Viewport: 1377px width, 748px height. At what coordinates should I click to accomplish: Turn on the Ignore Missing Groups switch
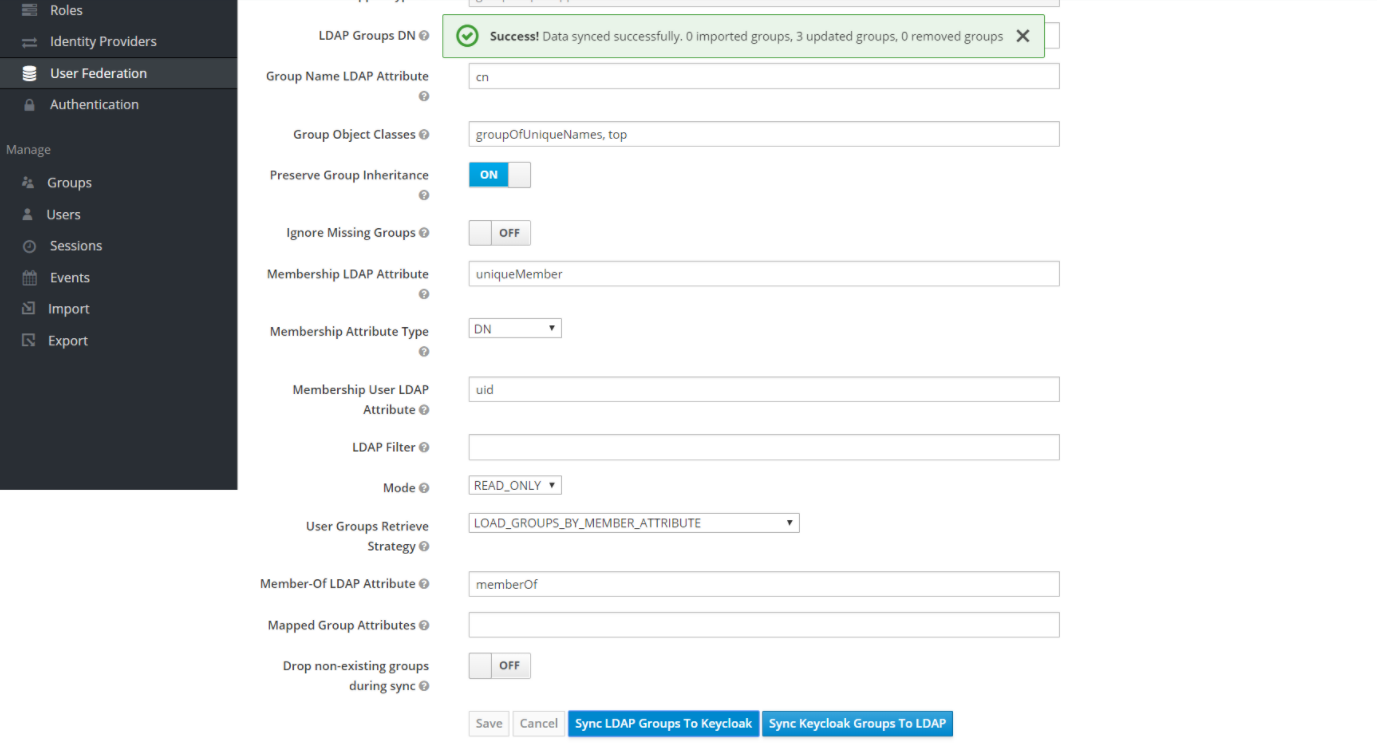500,233
